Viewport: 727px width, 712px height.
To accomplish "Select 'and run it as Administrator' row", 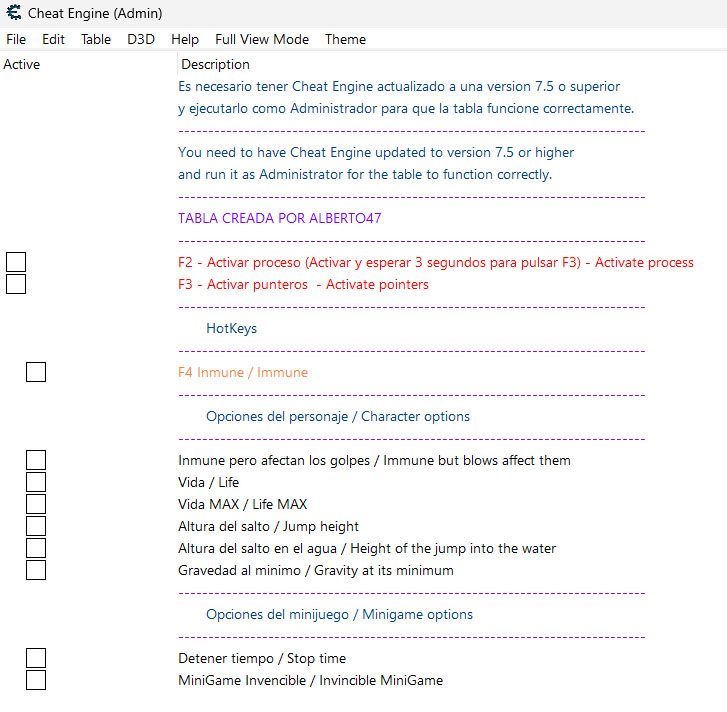I will coord(365,174).
